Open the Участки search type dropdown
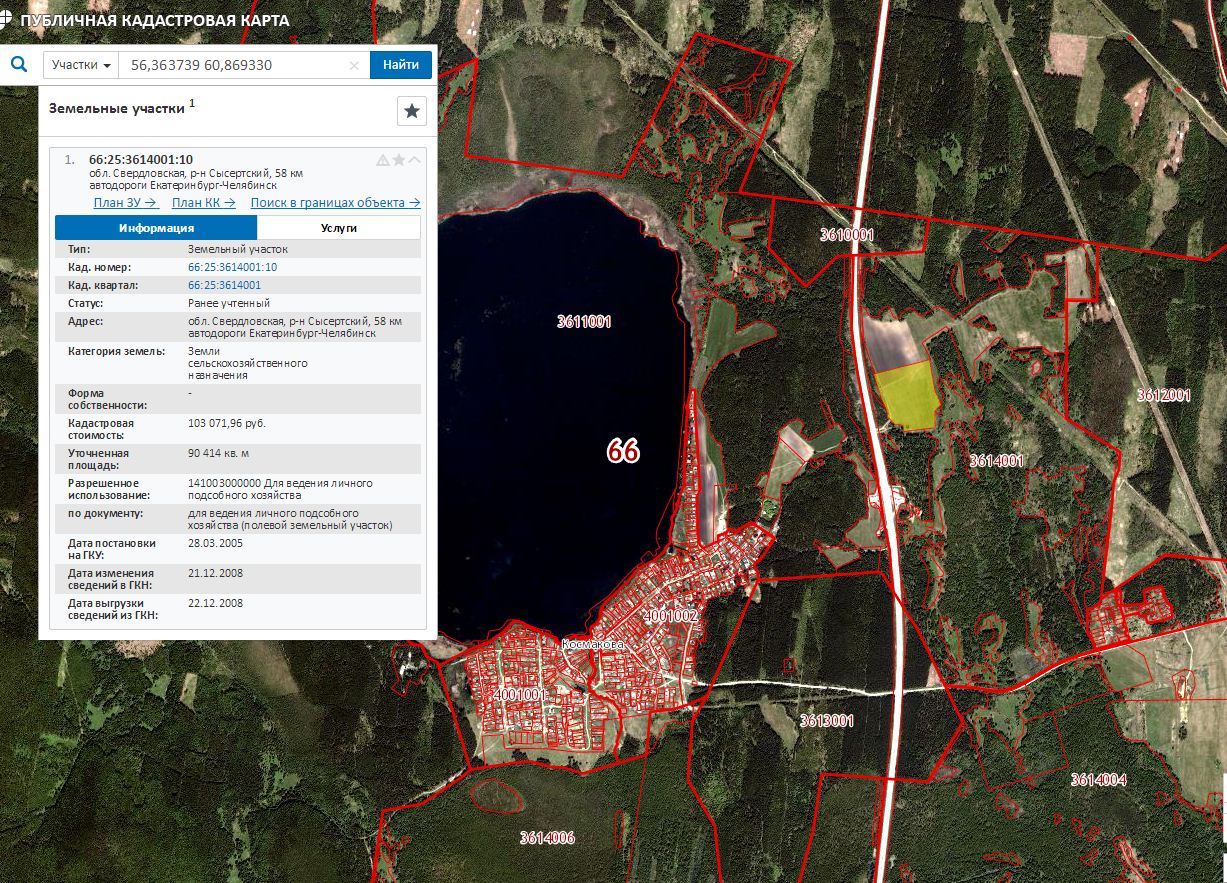 pos(81,65)
